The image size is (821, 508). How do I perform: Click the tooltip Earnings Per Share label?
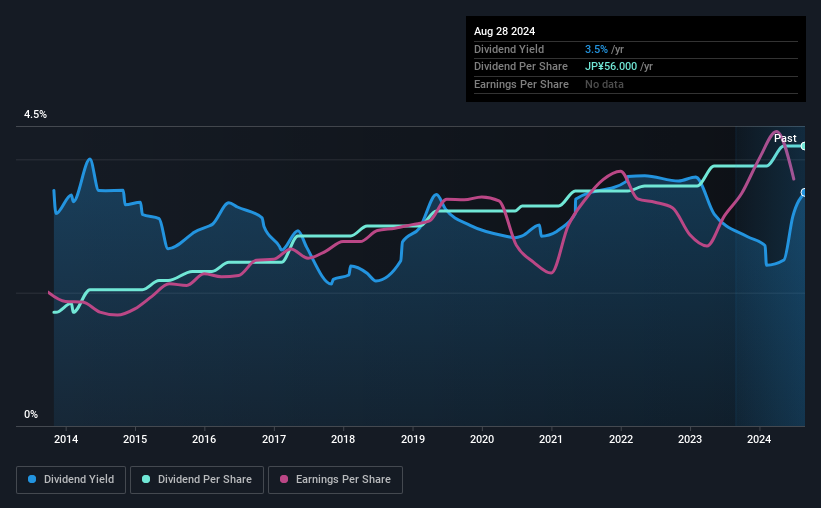(x=521, y=84)
